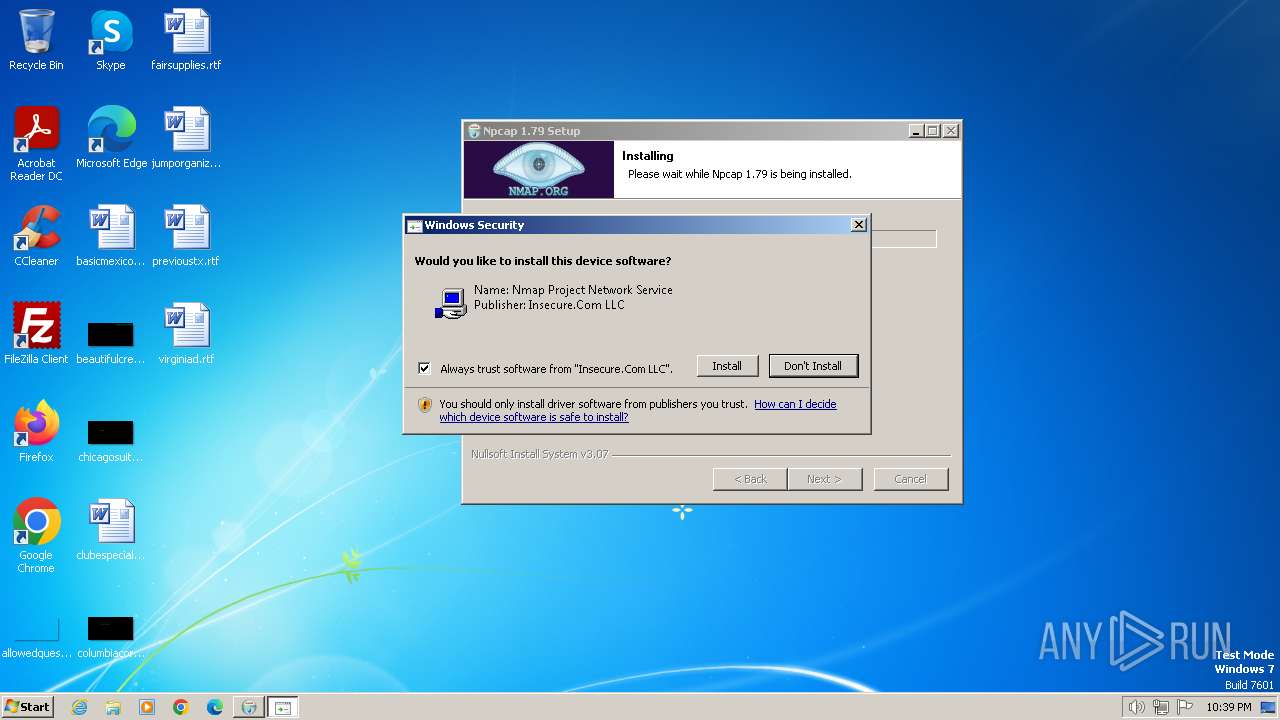Open the Skype desktop shortcut

click(111, 40)
